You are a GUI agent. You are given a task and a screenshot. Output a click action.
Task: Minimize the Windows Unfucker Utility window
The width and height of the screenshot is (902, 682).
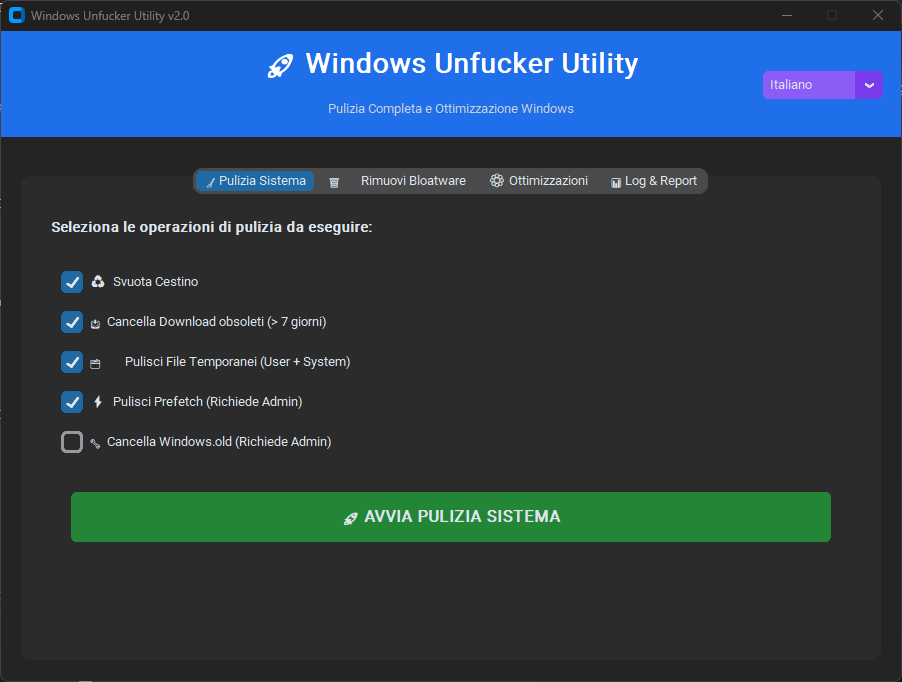coord(787,16)
